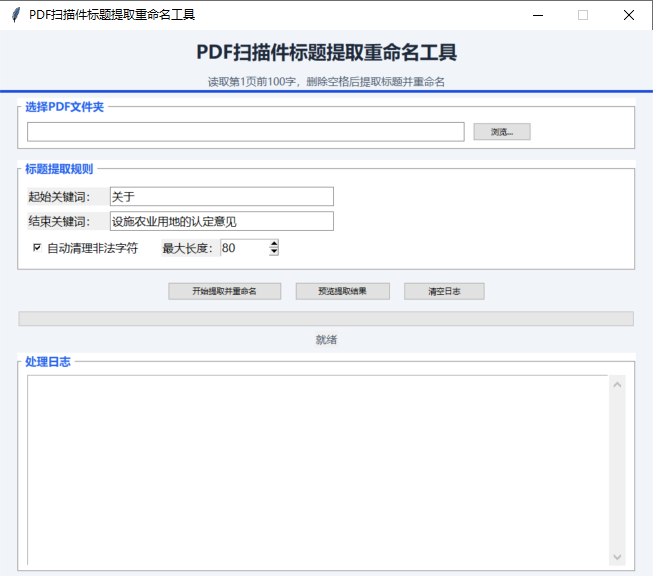This screenshot has height=576, width=653.
Task: Click the 起始关键词 input containing 关于
Action: 222,196
